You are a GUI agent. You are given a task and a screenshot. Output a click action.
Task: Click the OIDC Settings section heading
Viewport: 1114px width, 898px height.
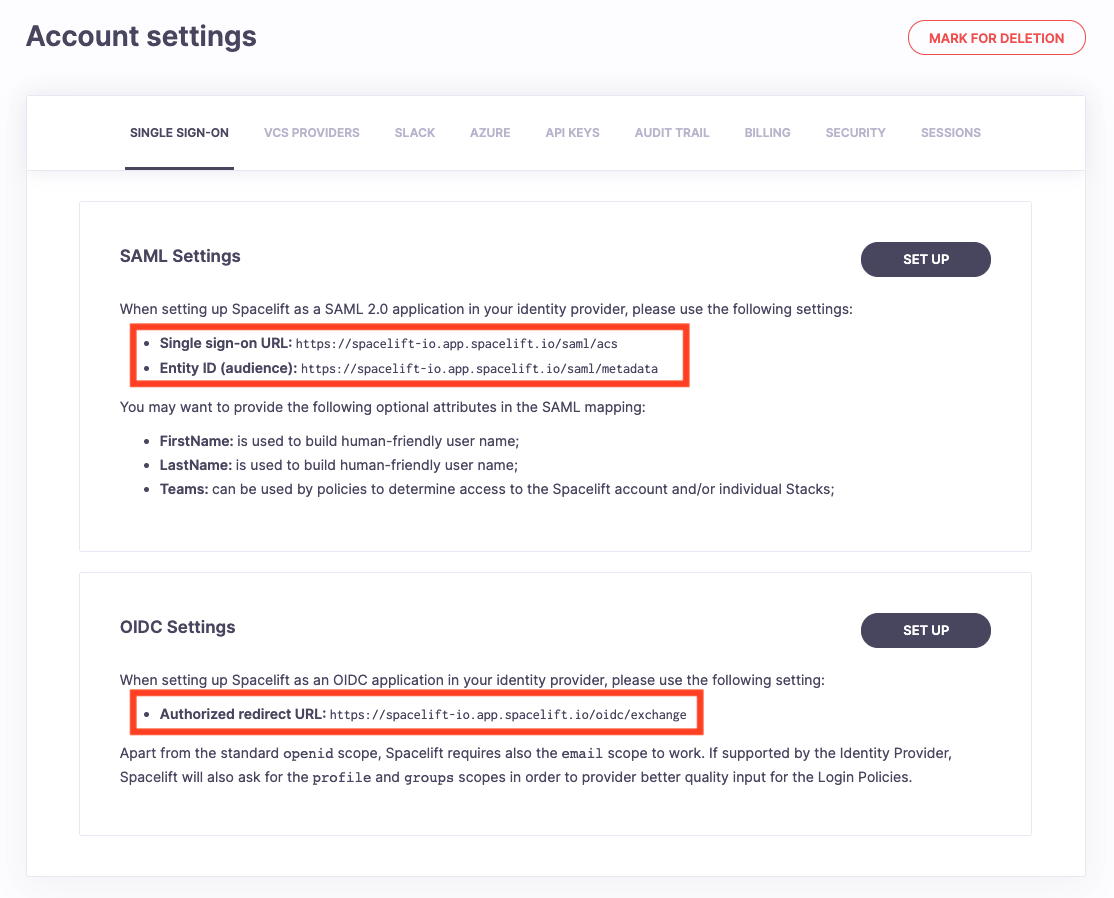coord(177,627)
